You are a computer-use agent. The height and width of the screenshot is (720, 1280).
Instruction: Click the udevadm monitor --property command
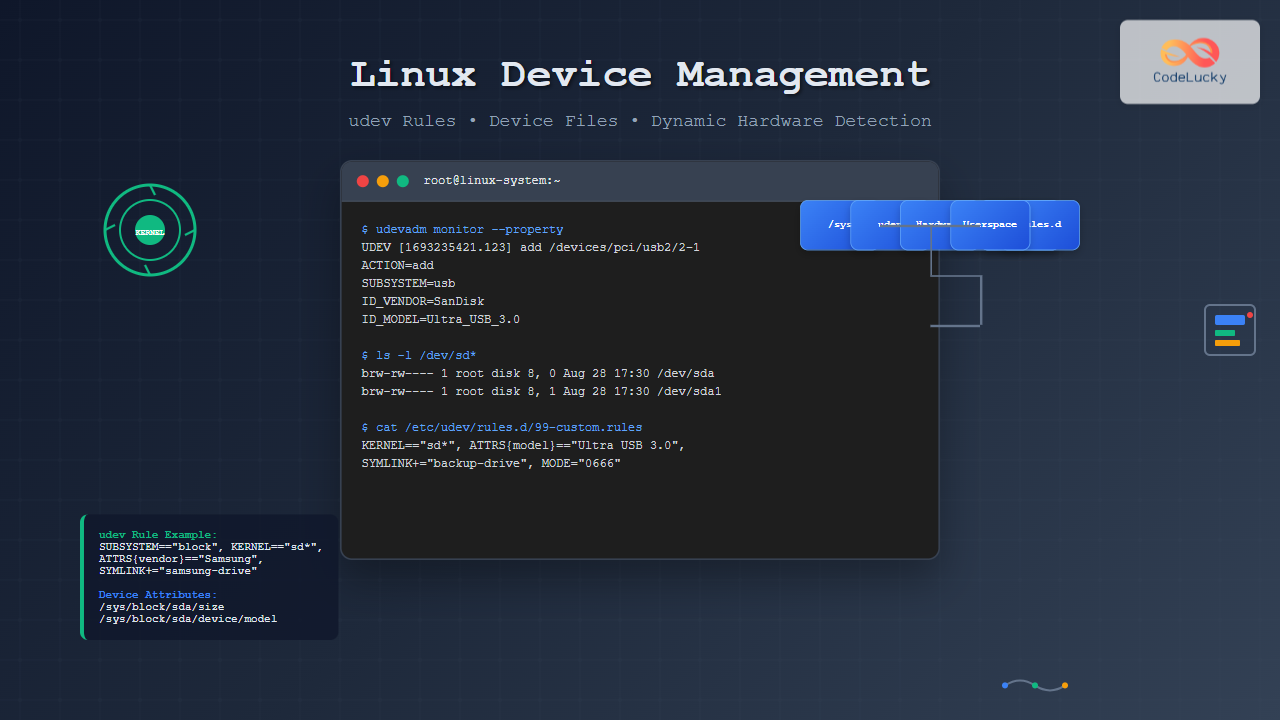click(462, 229)
